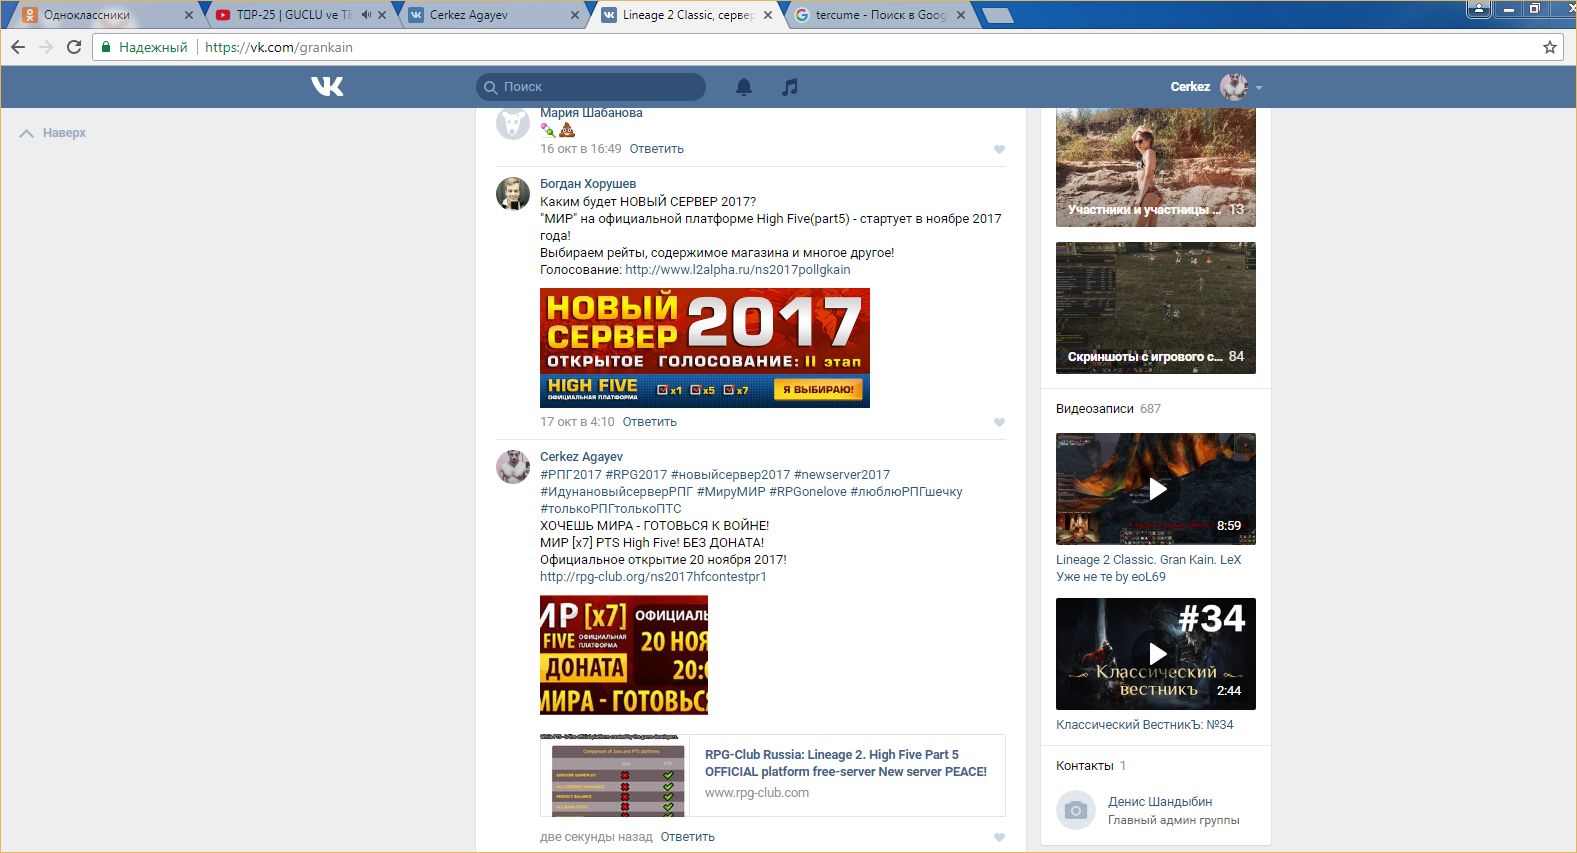Close the Cerkez Agayev tab

point(575,15)
